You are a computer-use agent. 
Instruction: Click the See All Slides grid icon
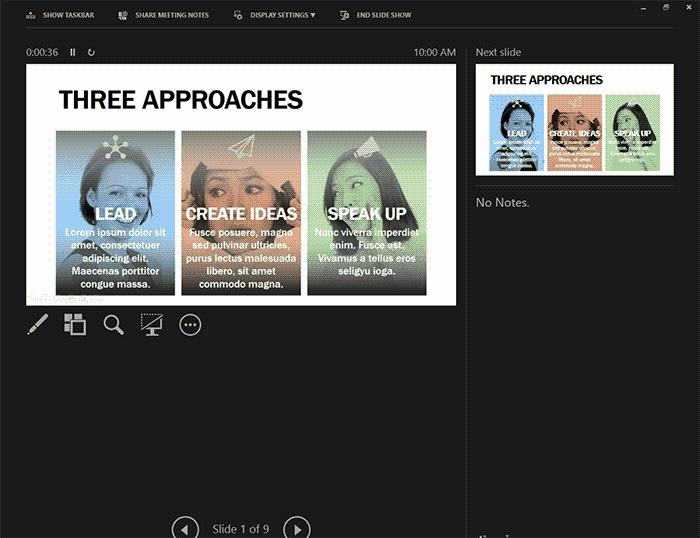[x=75, y=325]
